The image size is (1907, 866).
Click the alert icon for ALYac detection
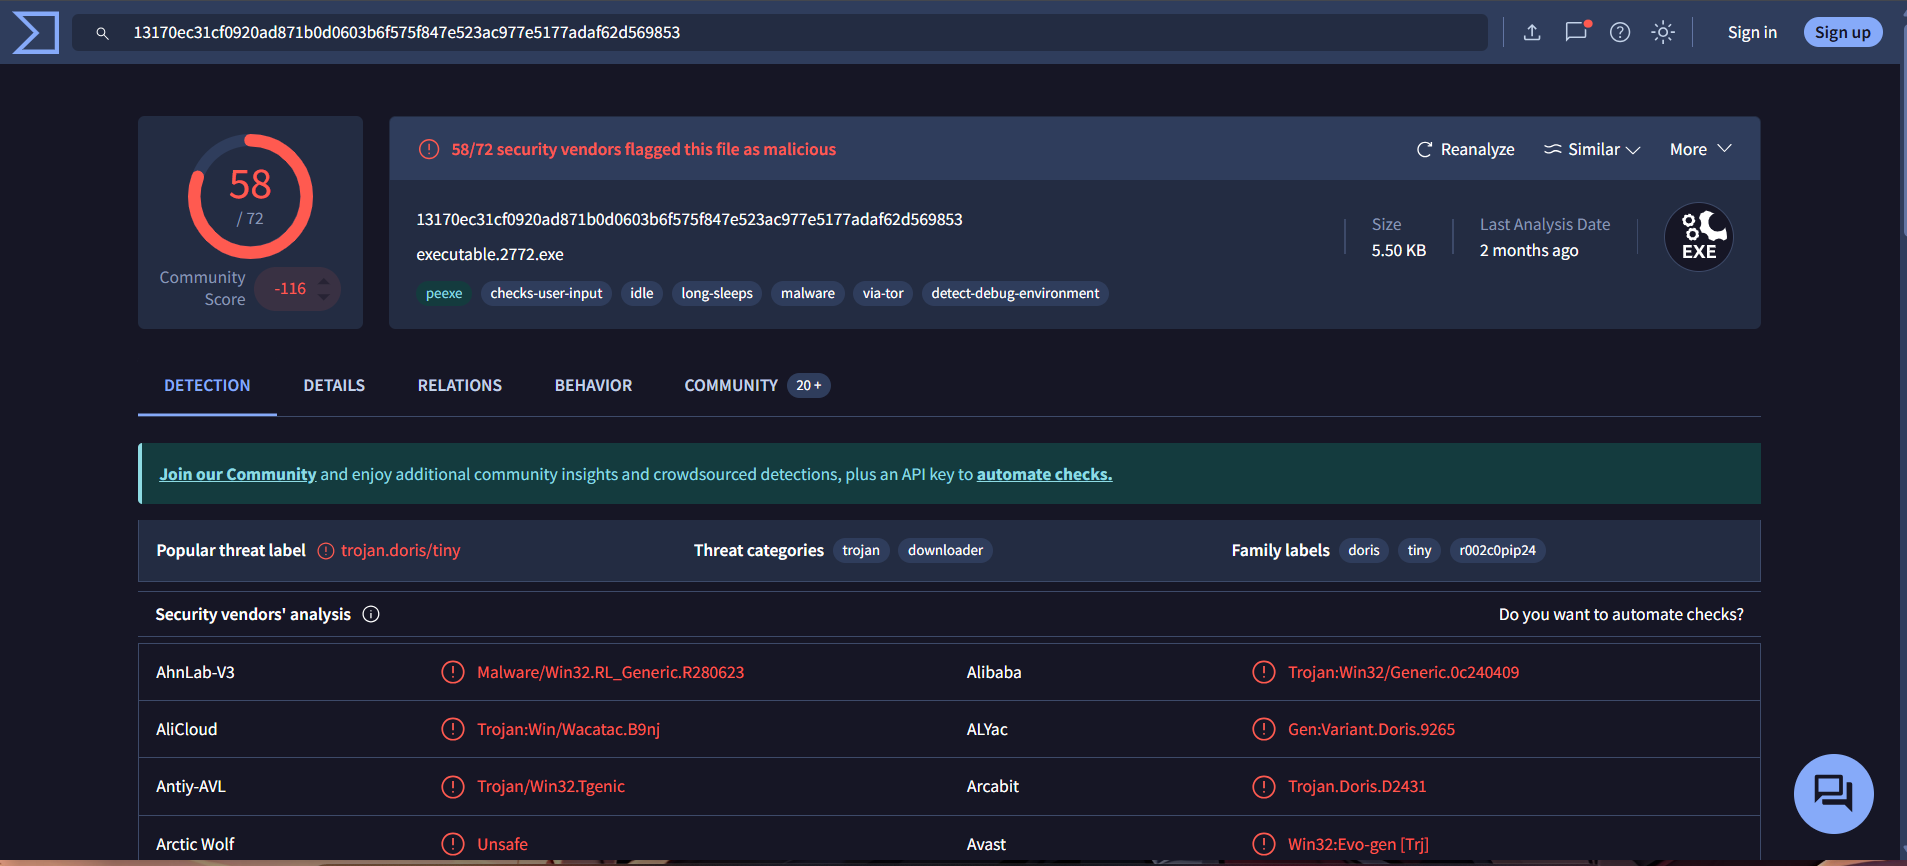coord(1264,729)
